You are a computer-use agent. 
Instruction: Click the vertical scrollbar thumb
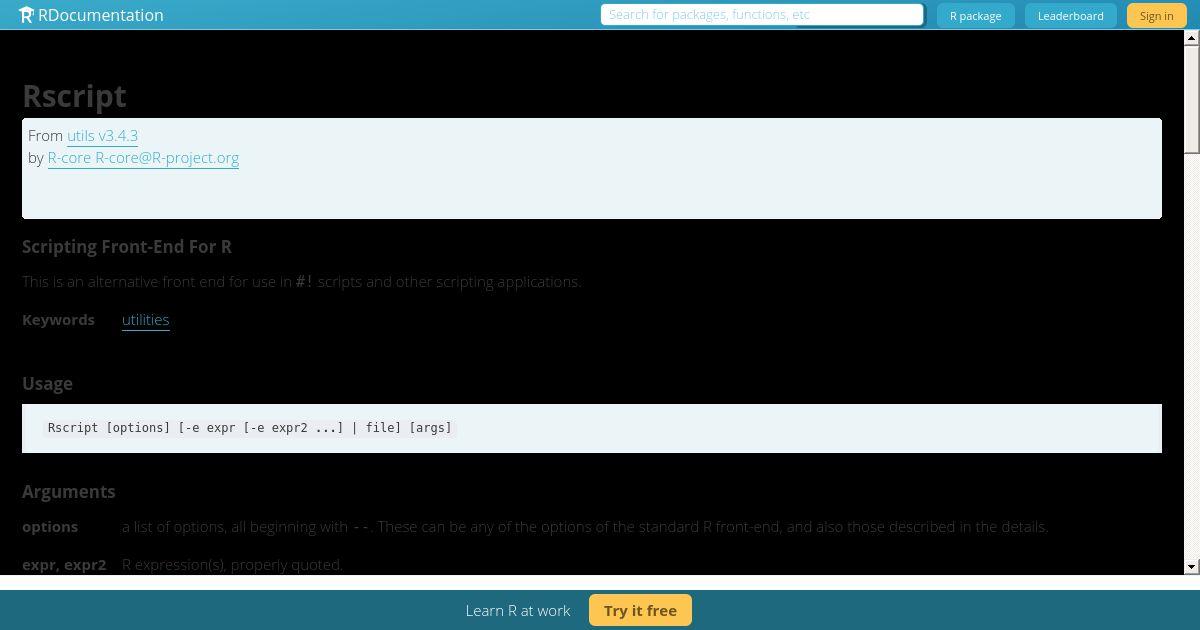(x=1191, y=99)
